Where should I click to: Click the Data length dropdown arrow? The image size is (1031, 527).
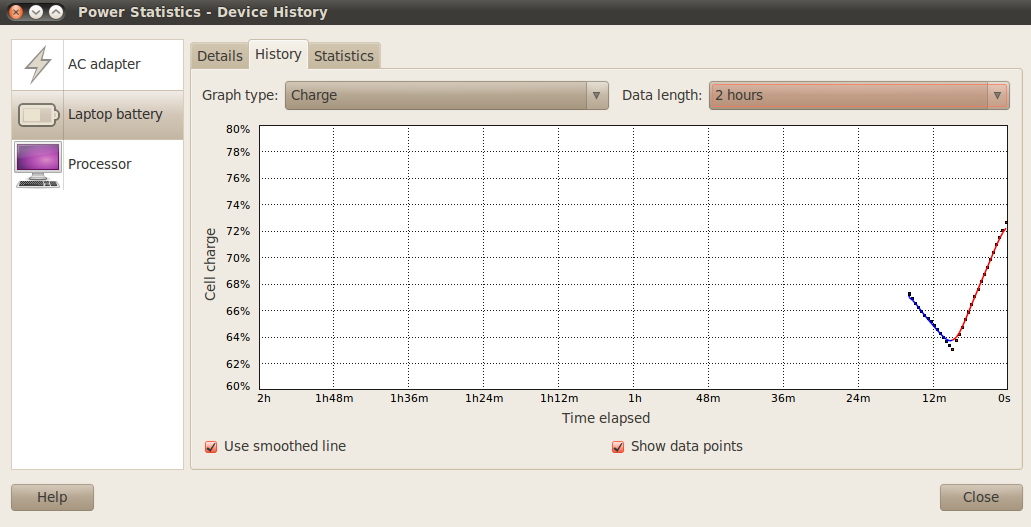pyautogui.click(x=997, y=95)
